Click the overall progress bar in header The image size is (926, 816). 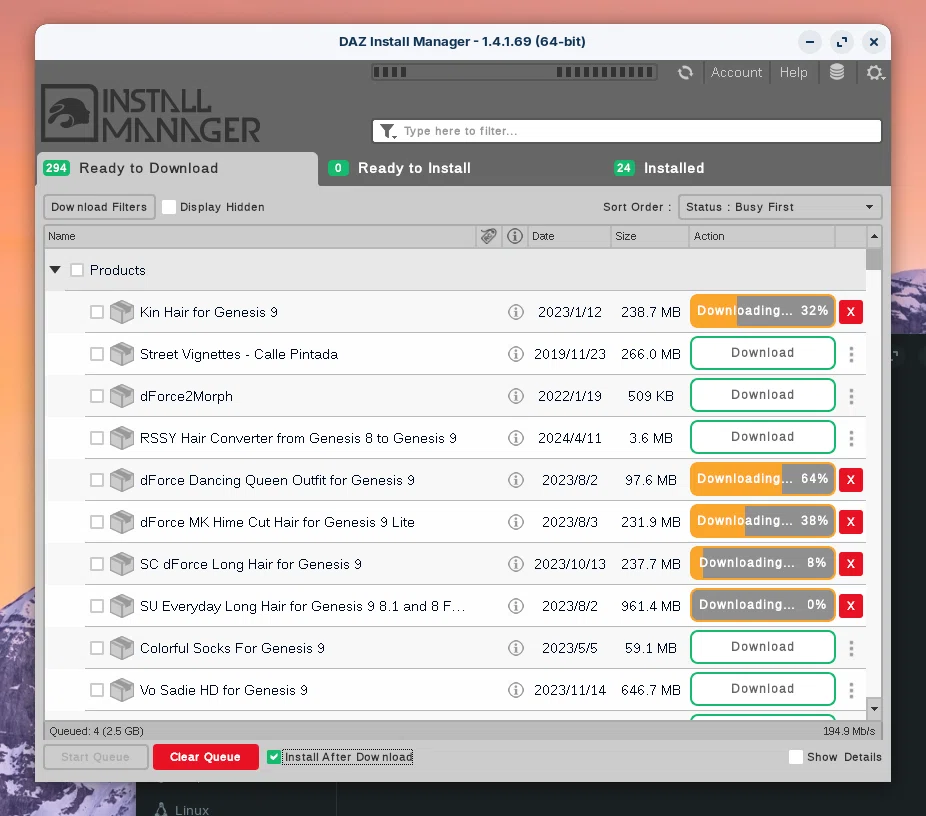click(514, 73)
